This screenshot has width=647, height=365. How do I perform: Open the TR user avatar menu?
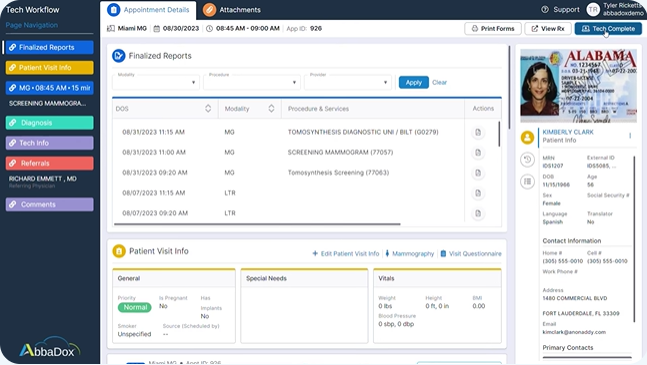coord(593,9)
